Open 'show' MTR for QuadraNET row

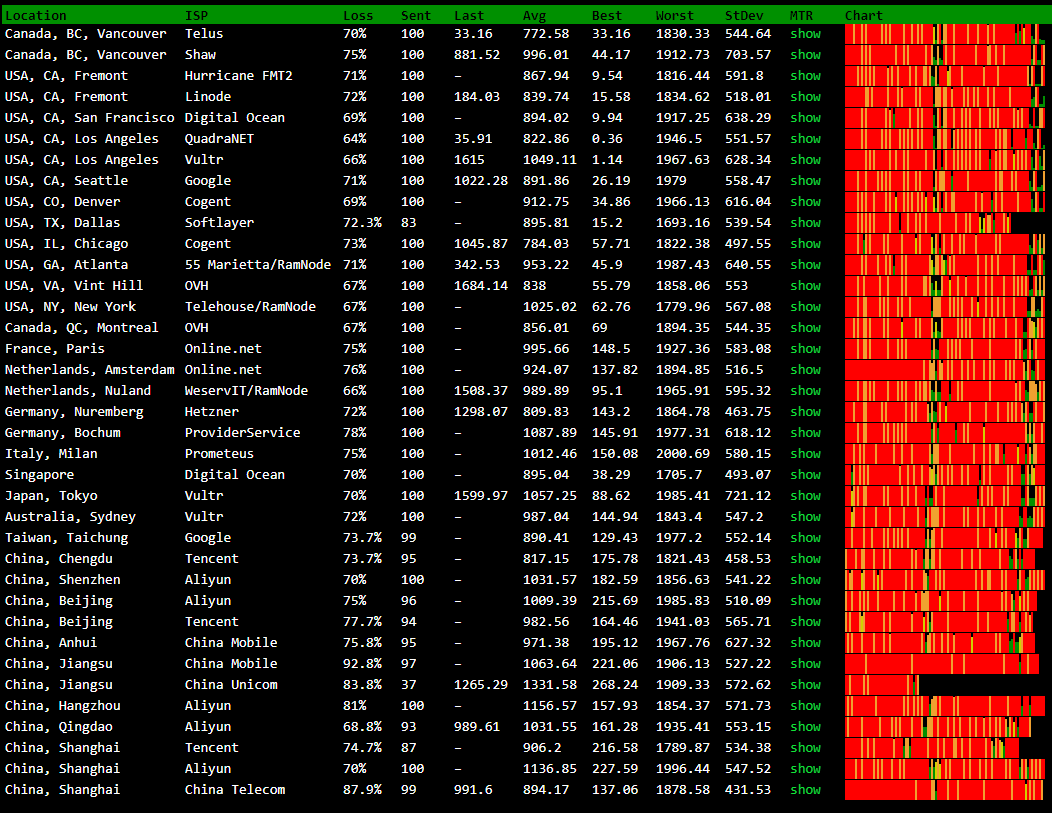click(805, 139)
